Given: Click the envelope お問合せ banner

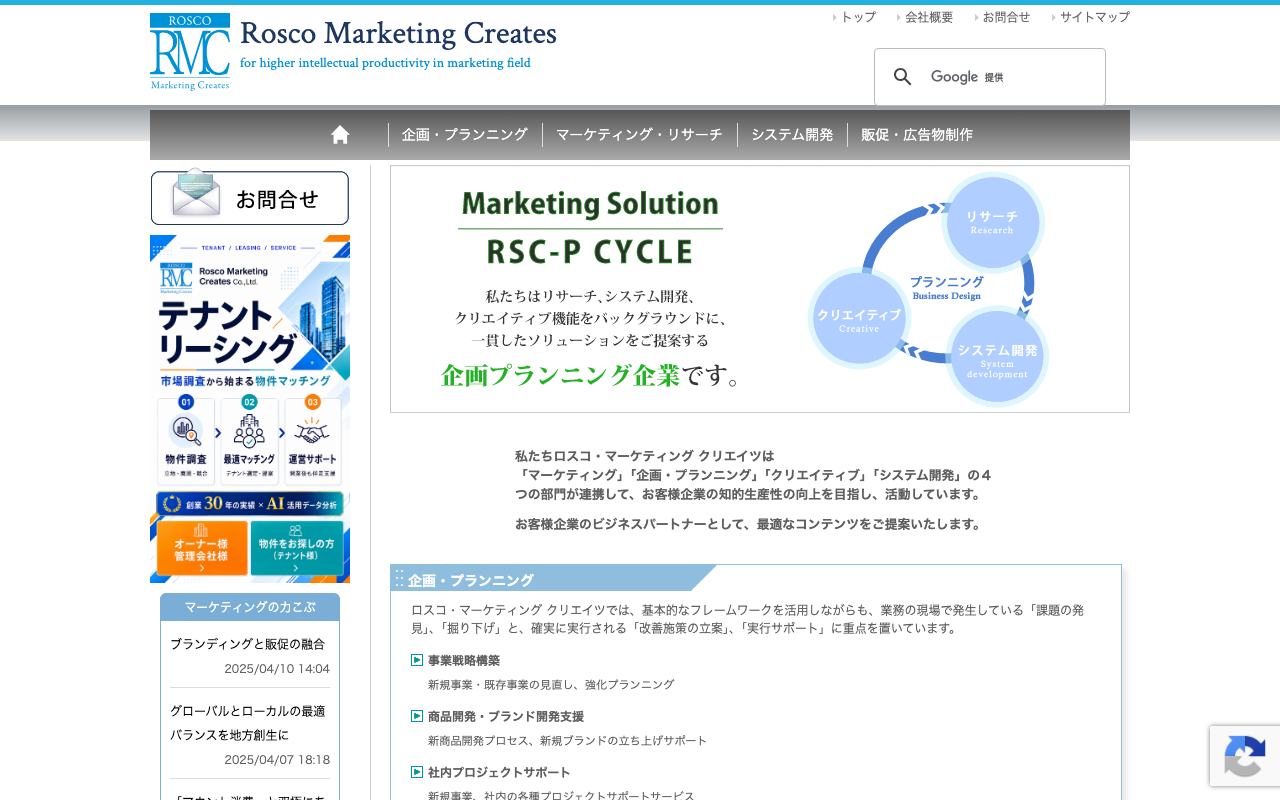Looking at the screenshot, I should (x=250, y=198).
